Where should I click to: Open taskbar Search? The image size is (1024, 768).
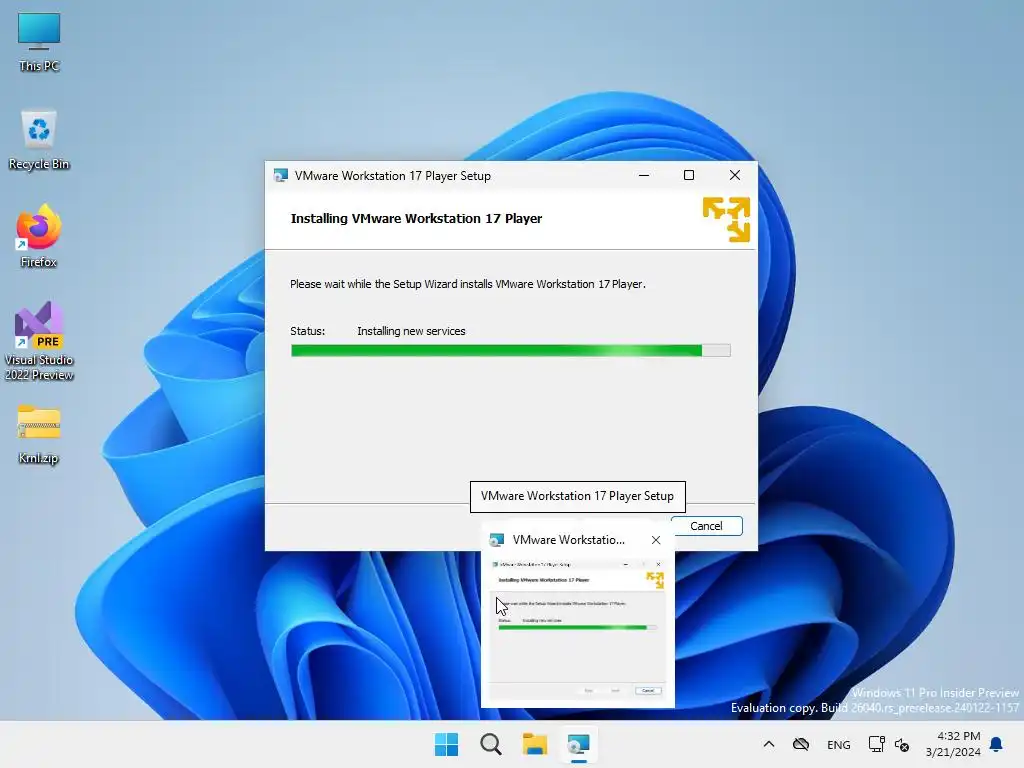490,744
